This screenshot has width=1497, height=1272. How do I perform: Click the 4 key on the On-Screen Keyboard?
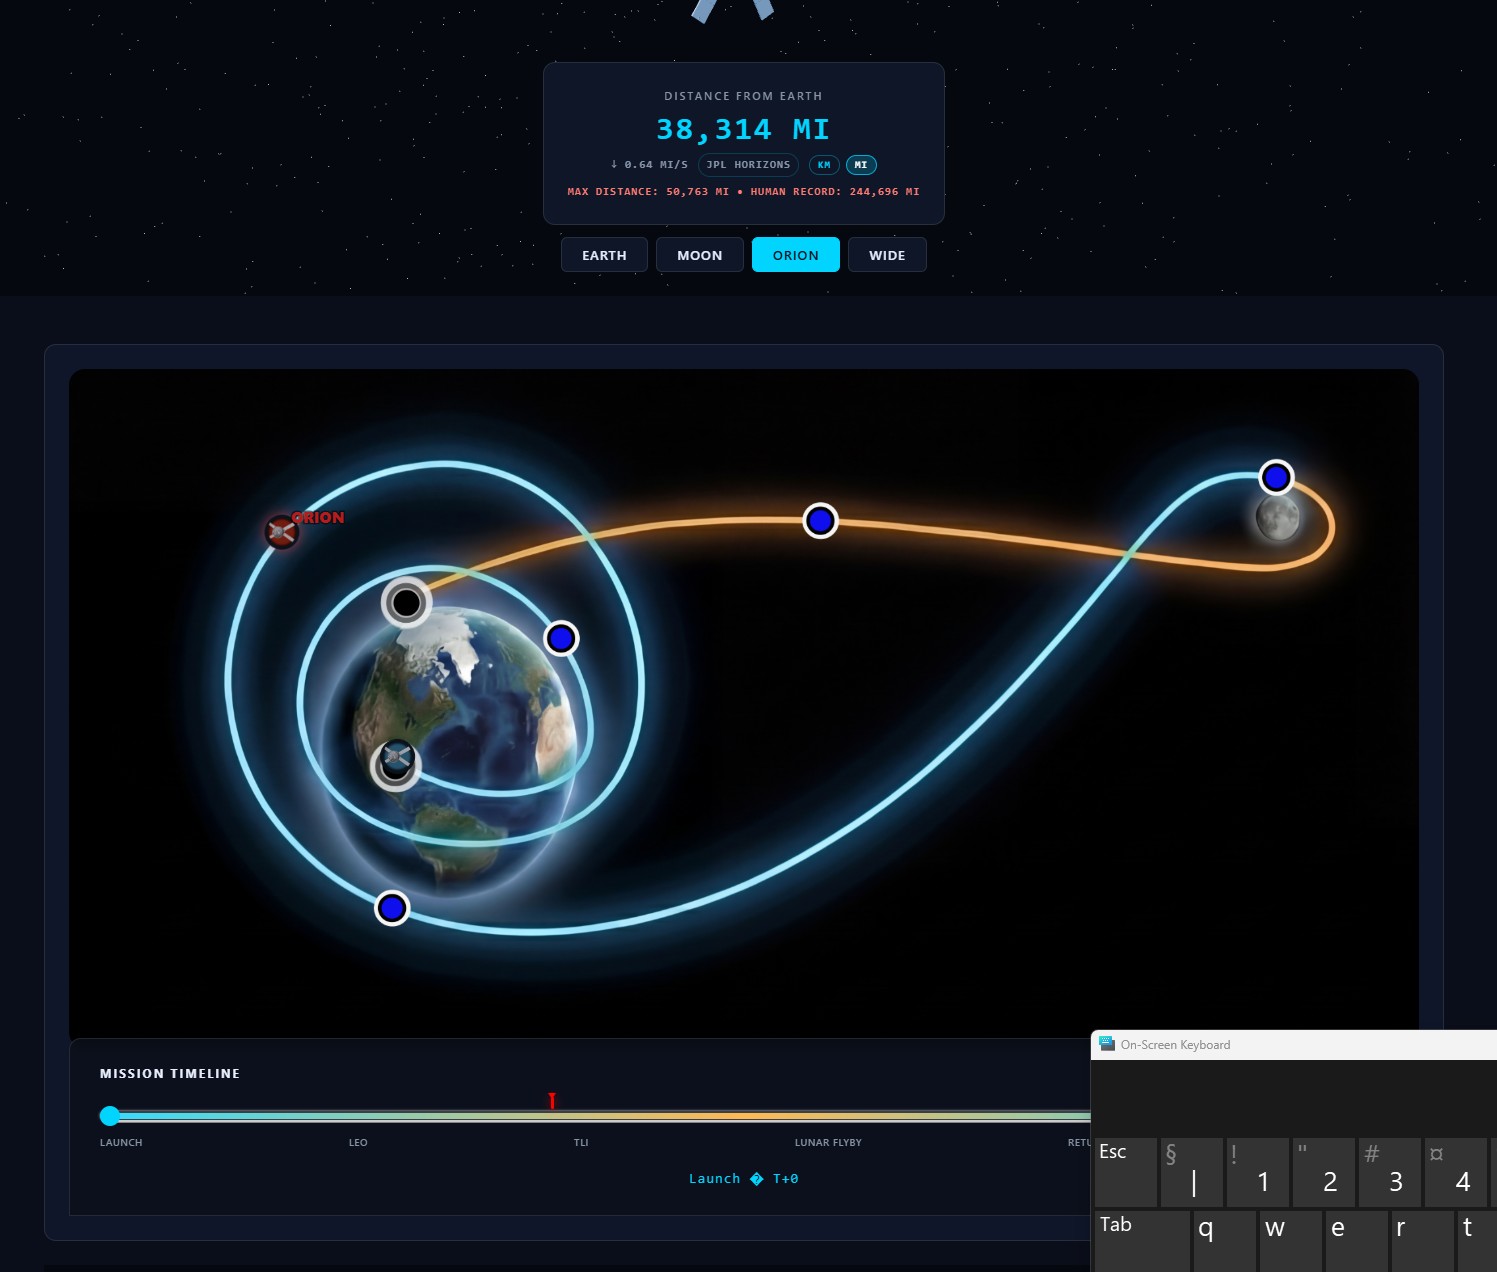(x=1456, y=1172)
